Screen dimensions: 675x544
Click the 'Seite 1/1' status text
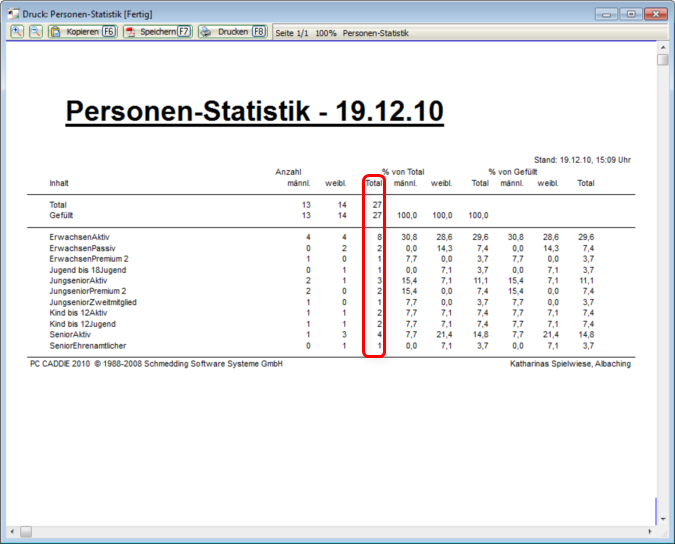[x=292, y=33]
